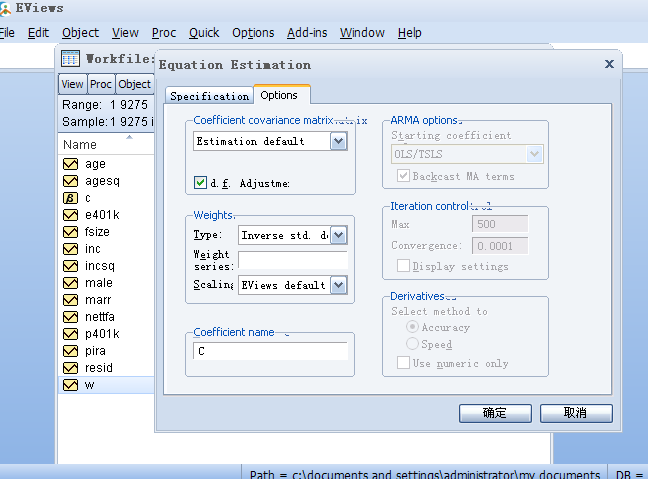Open the Help menu
Screen dimensions: 648x479
pos(410,33)
